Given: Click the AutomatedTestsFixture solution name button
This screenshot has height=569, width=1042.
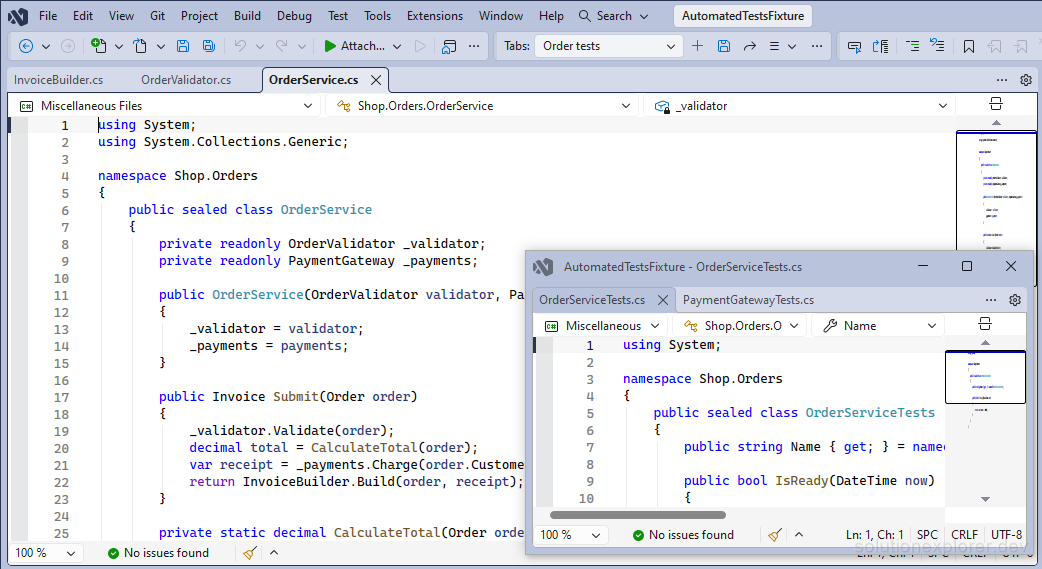Looking at the screenshot, I should pyautogui.click(x=743, y=16).
